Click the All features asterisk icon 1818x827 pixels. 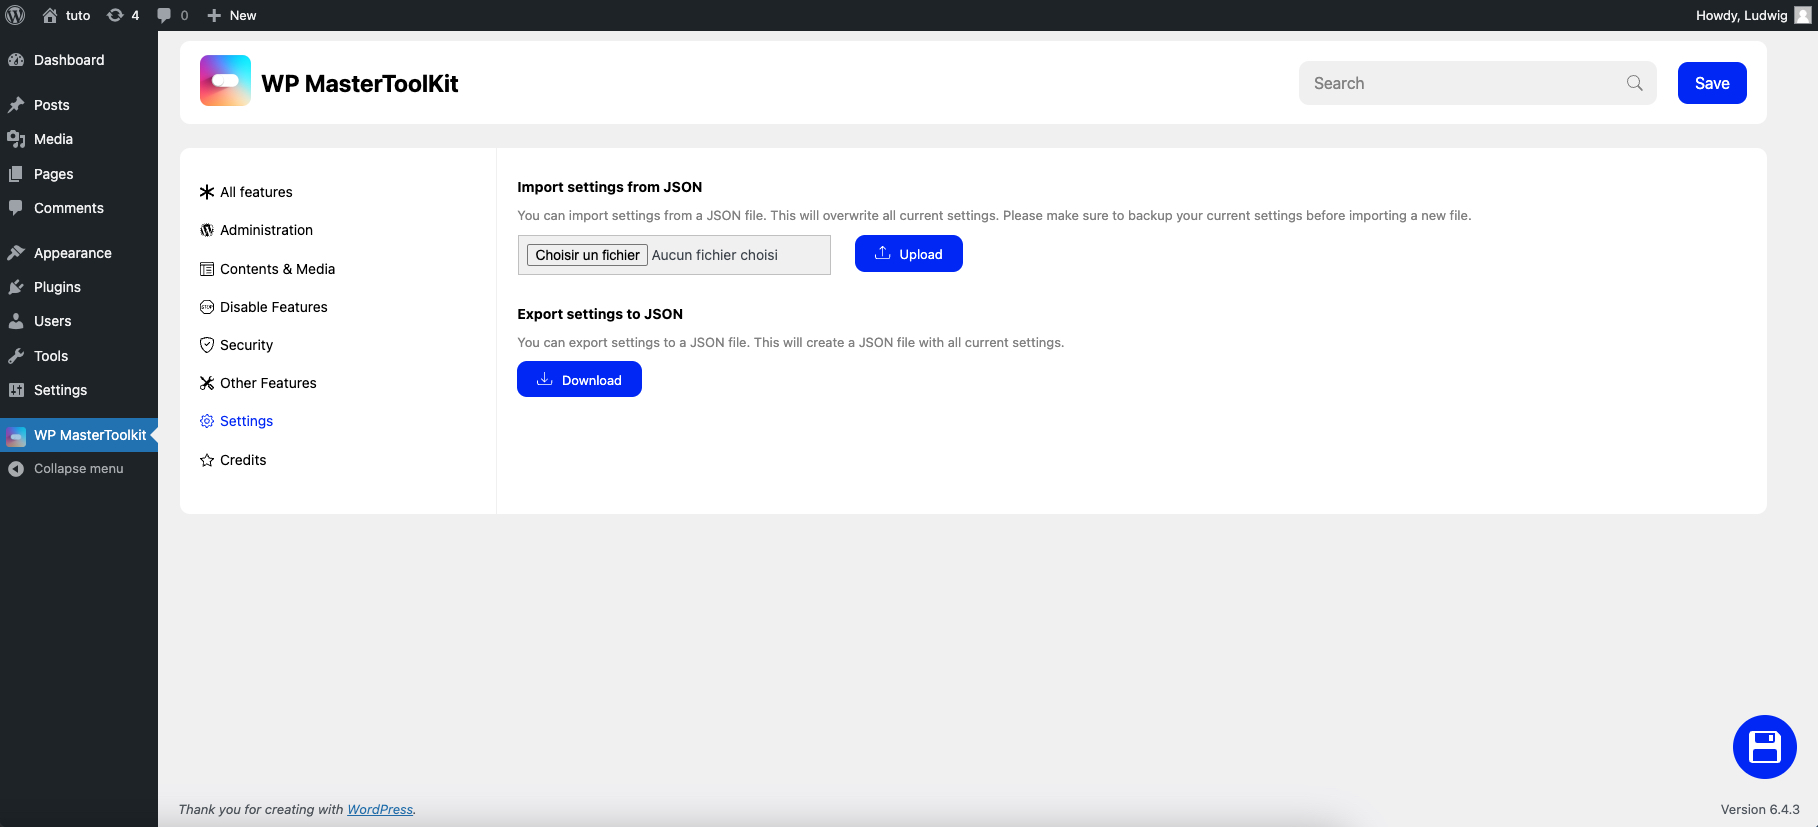coord(207,192)
